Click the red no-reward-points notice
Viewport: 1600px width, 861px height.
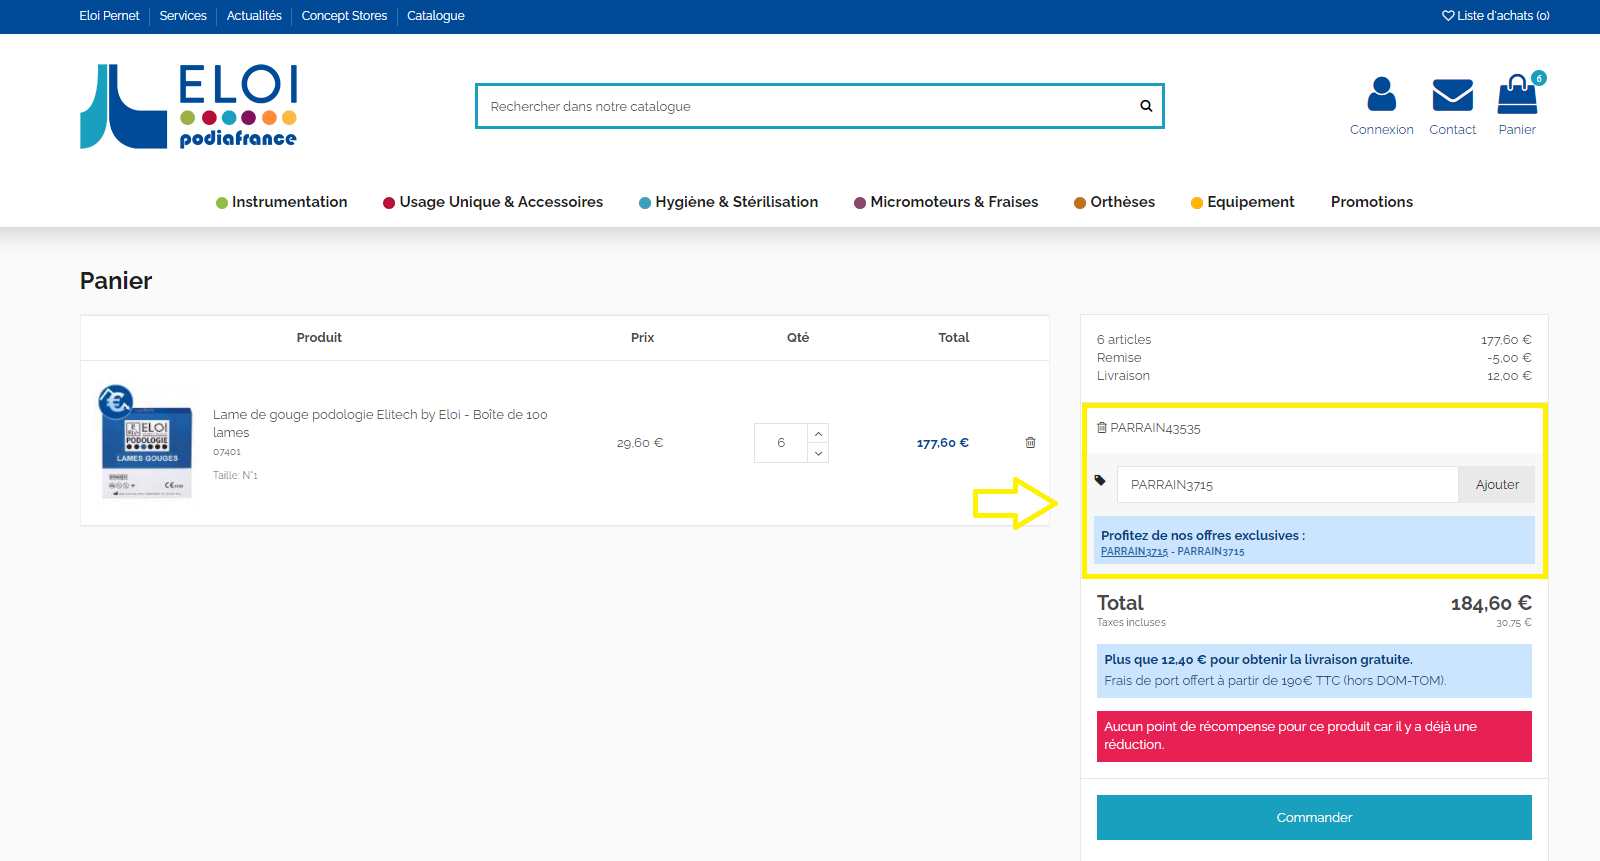coord(1314,736)
